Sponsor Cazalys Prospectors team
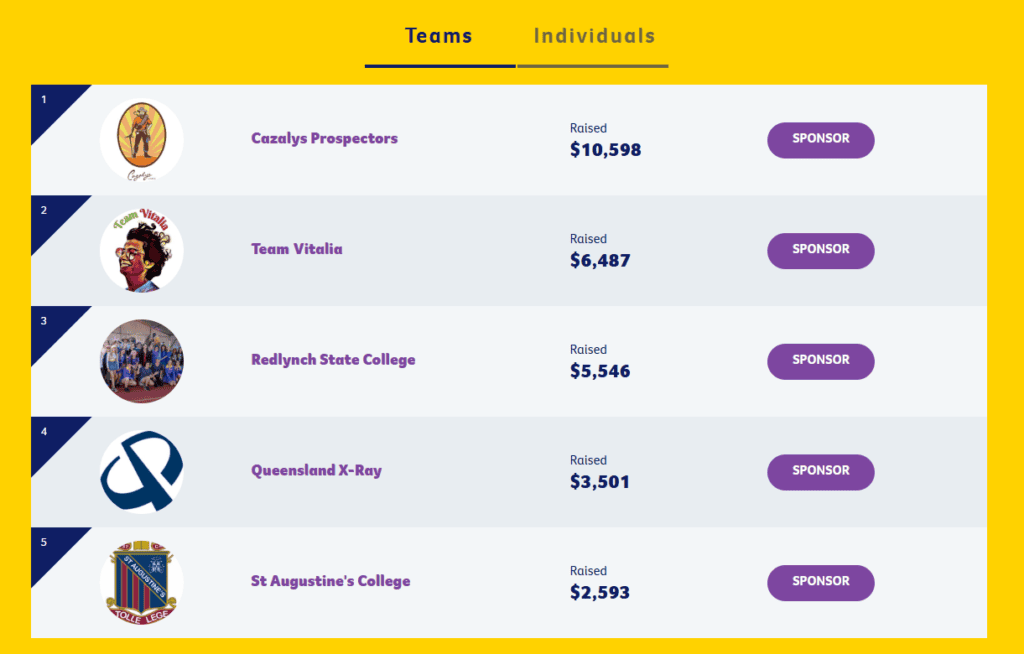Image resolution: width=1024 pixels, height=654 pixels. (821, 140)
